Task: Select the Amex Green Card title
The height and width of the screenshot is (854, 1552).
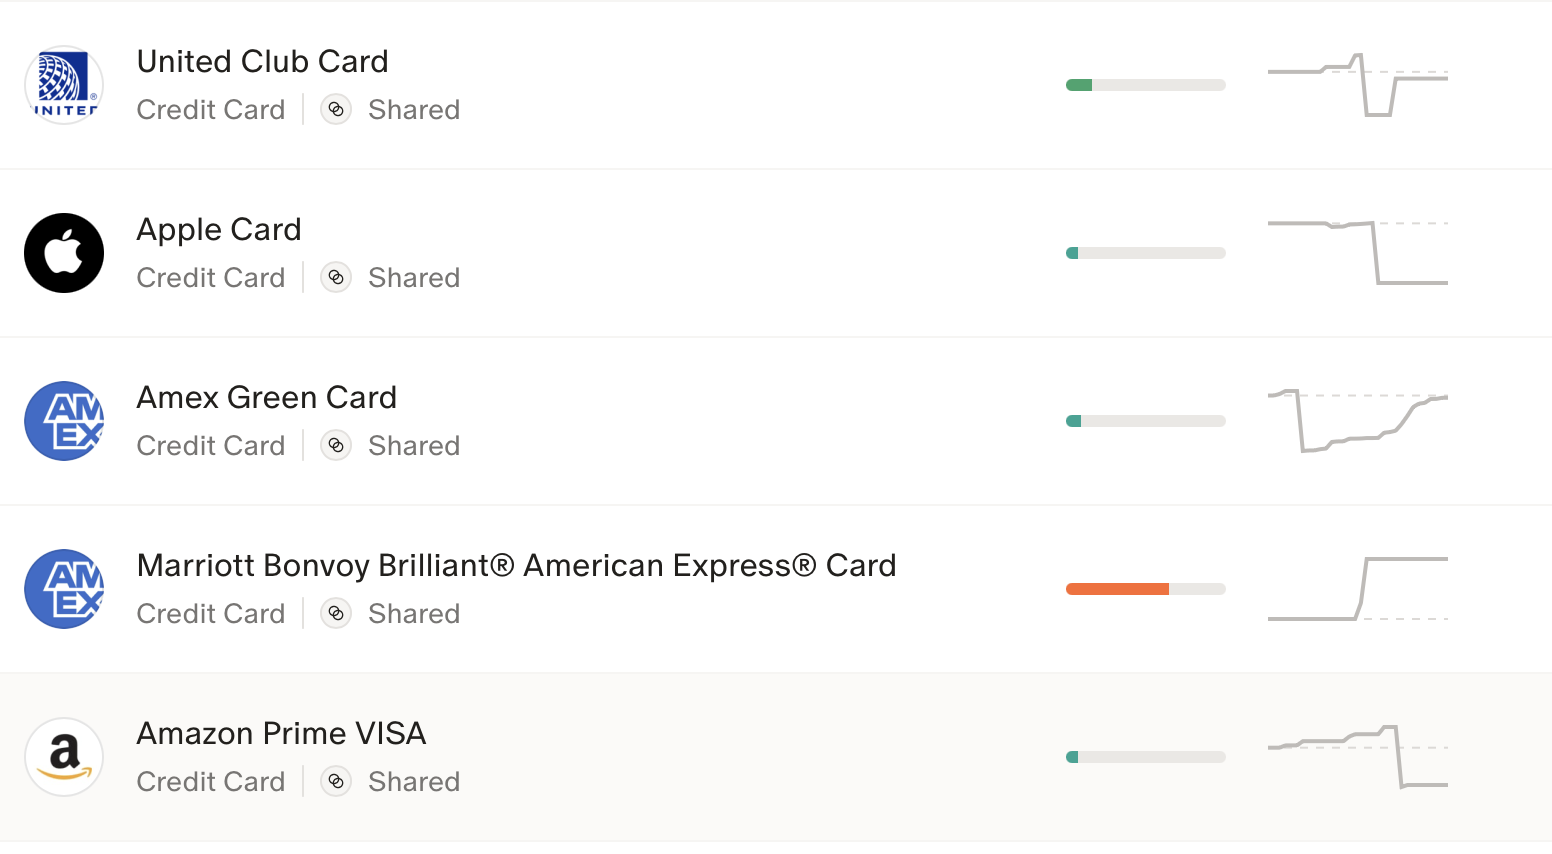Action: pyautogui.click(x=267, y=397)
